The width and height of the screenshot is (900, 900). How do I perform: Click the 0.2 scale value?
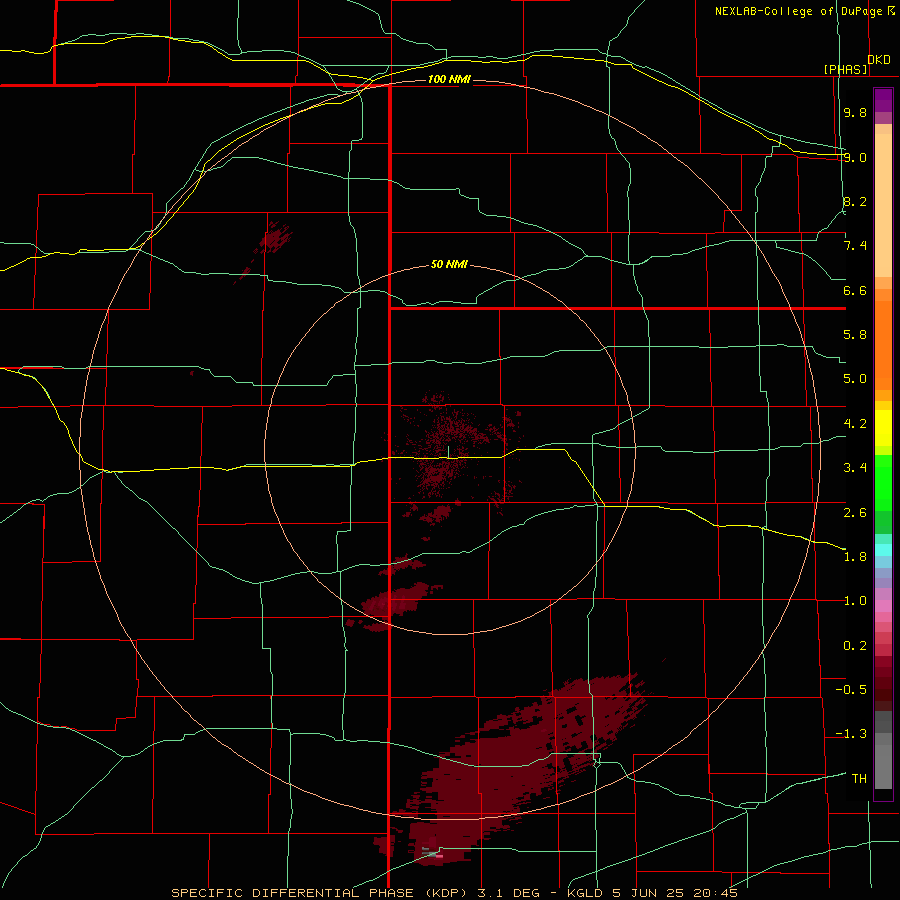point(855,646)
